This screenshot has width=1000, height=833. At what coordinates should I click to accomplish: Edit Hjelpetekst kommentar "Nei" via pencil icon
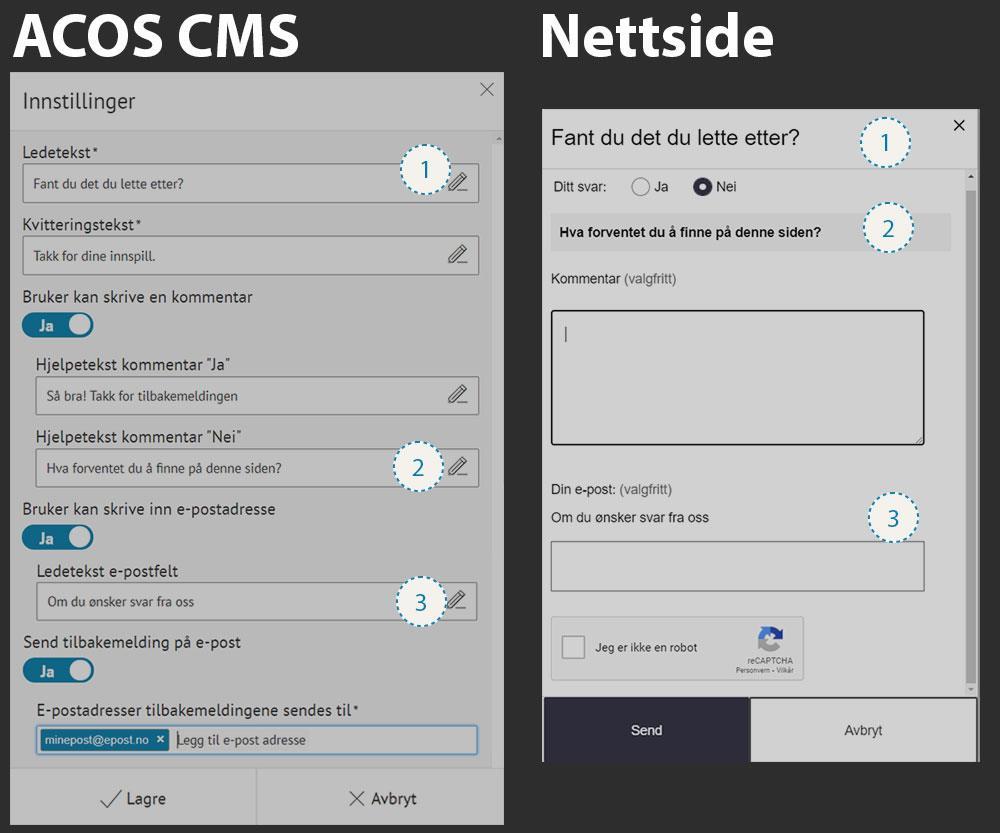click(457, 467)
